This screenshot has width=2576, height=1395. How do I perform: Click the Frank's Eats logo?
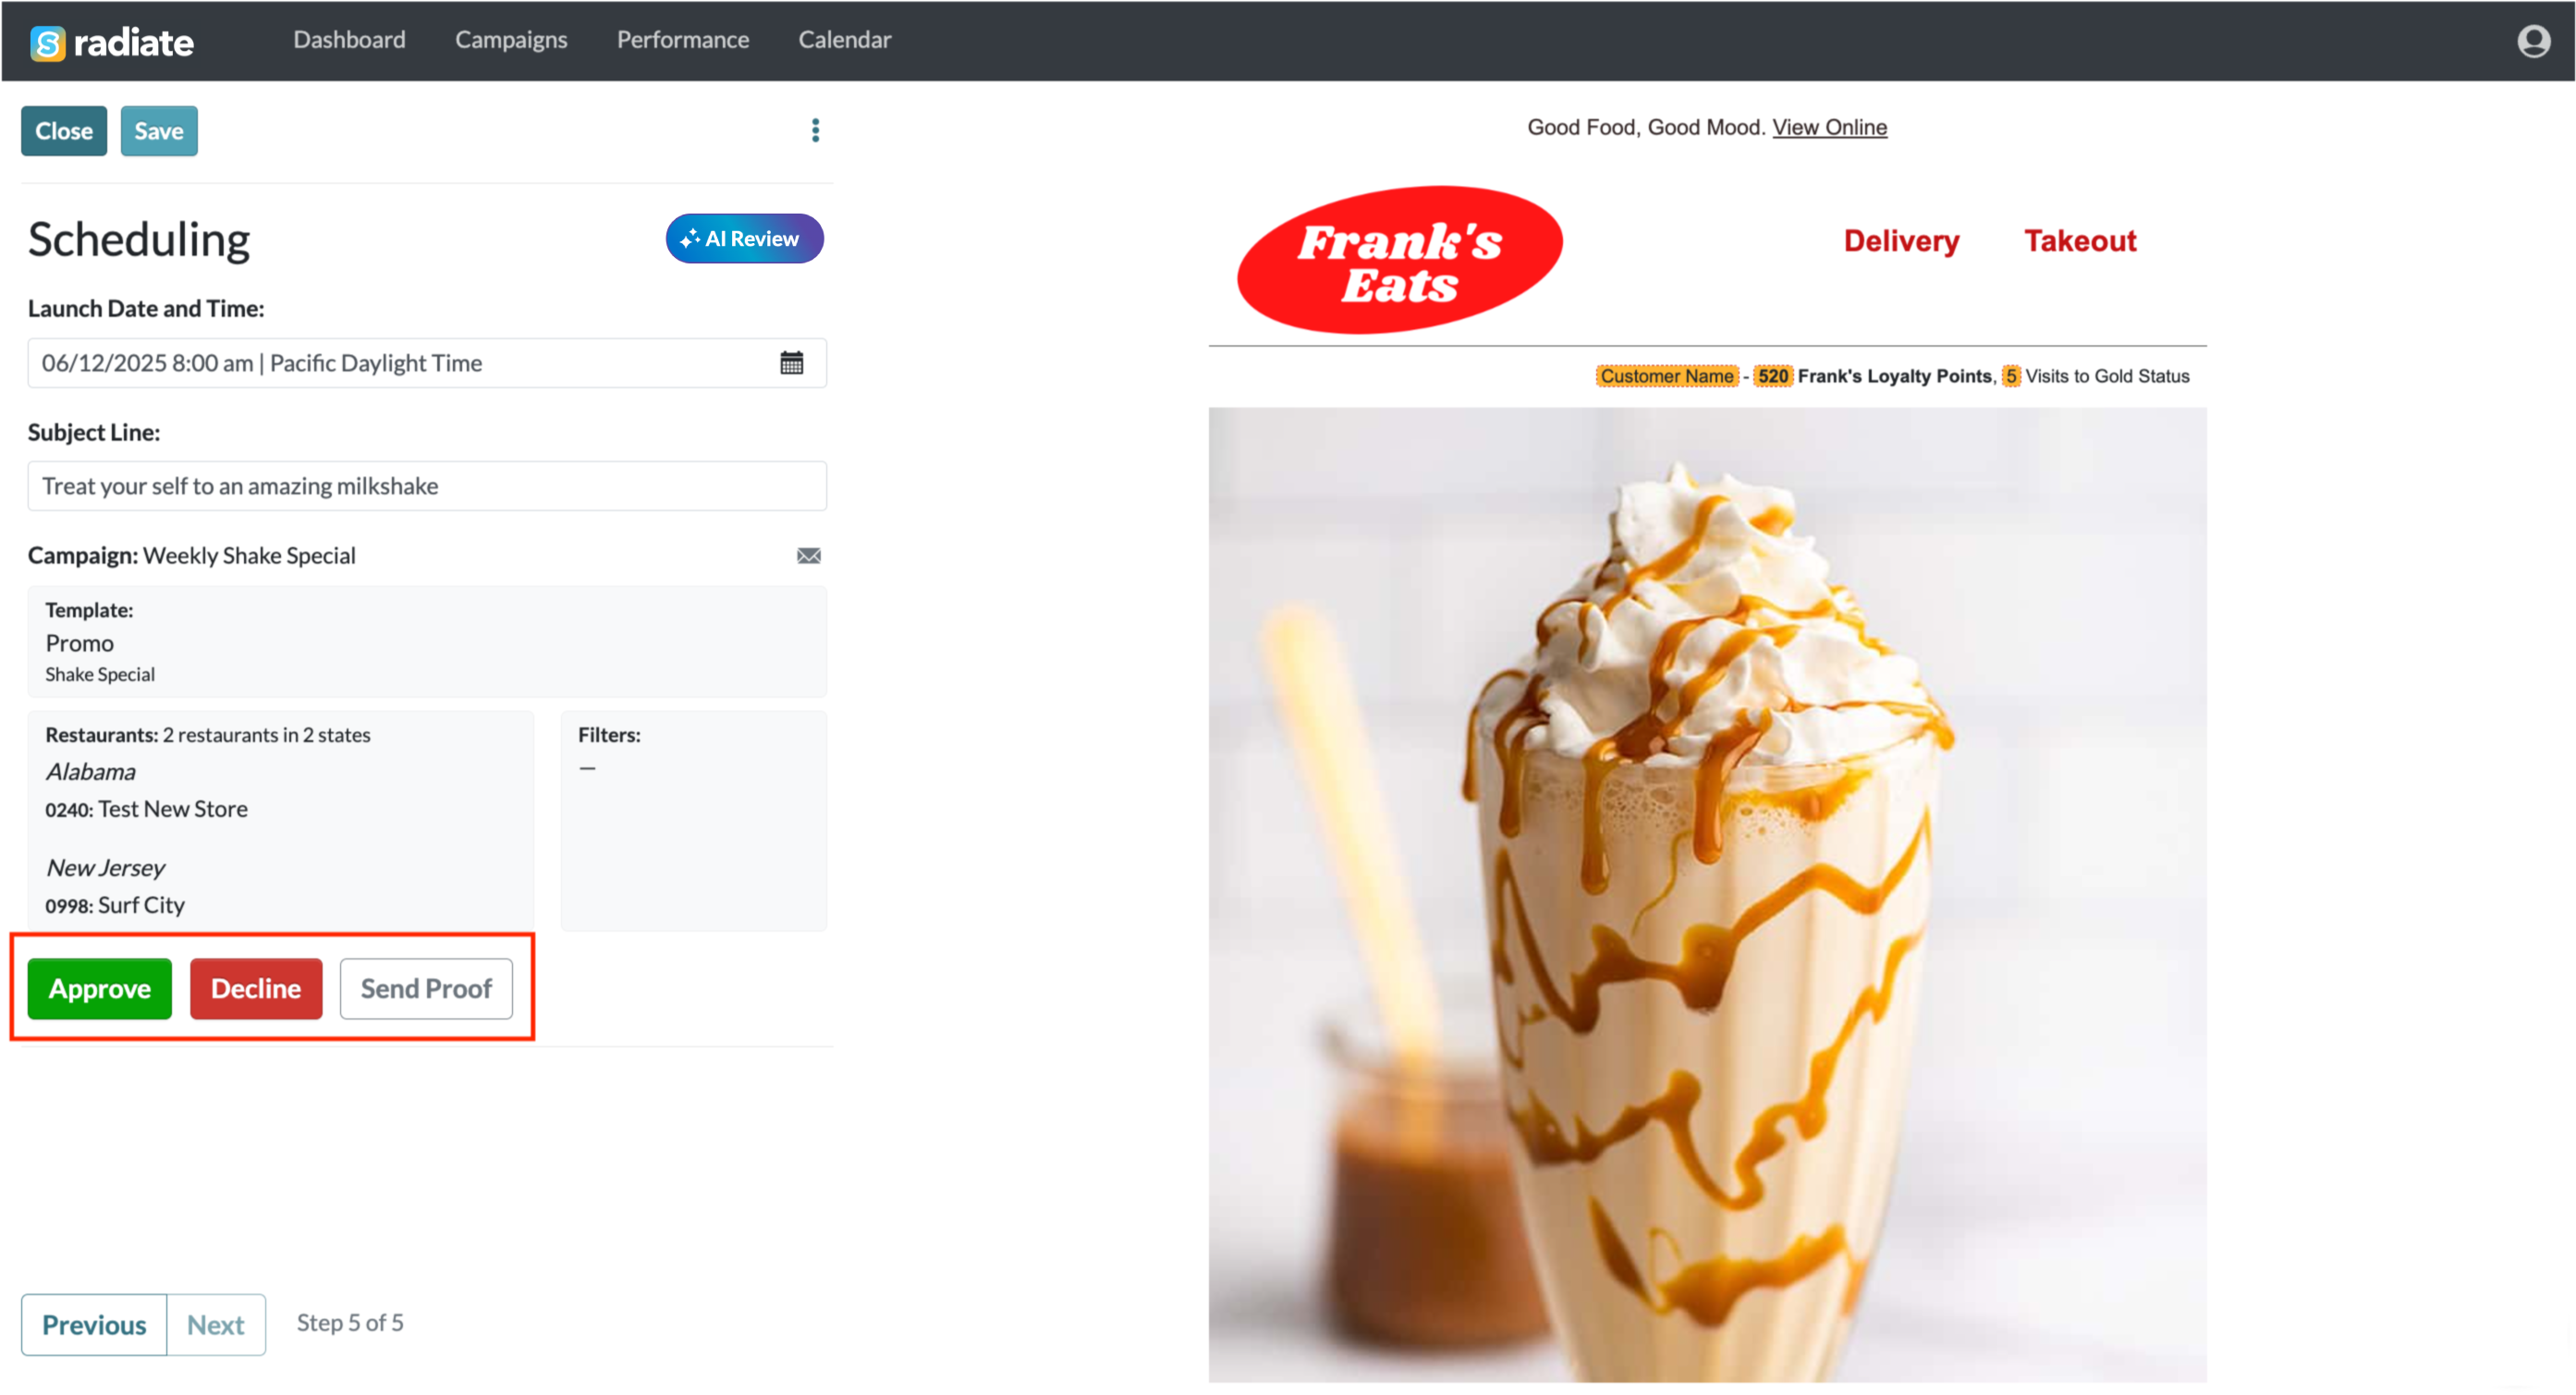pyautogui.click(x=1399, y=260)
